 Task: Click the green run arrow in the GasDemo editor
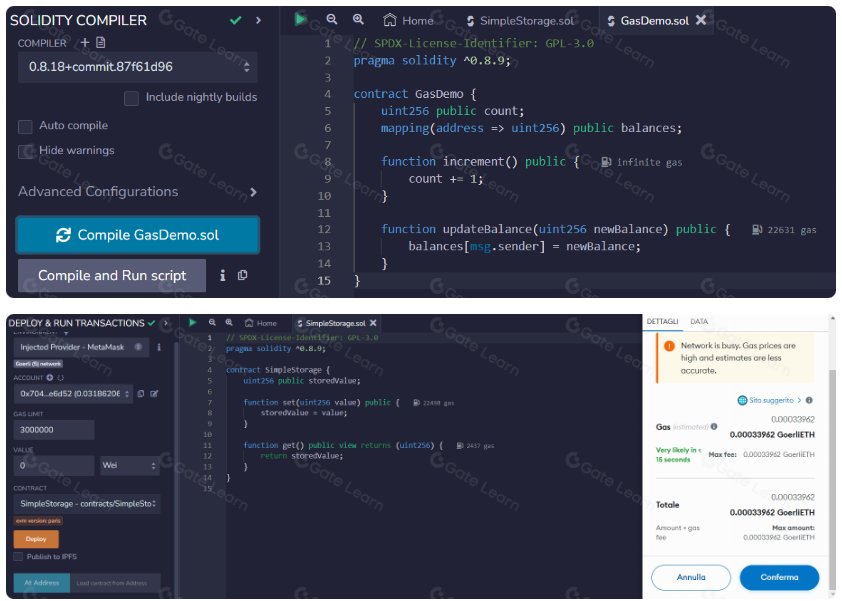pos(301,19)
